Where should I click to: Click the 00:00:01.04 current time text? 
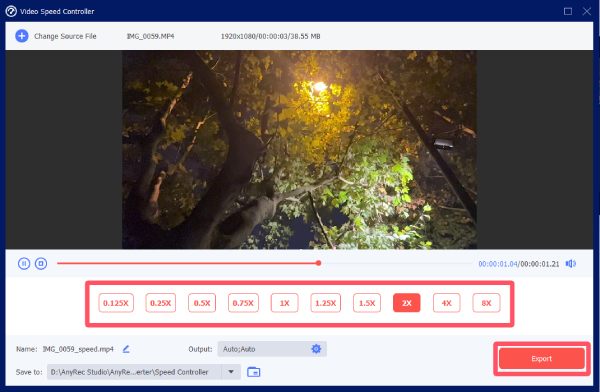pyautogui.click(x=497, y=264)
